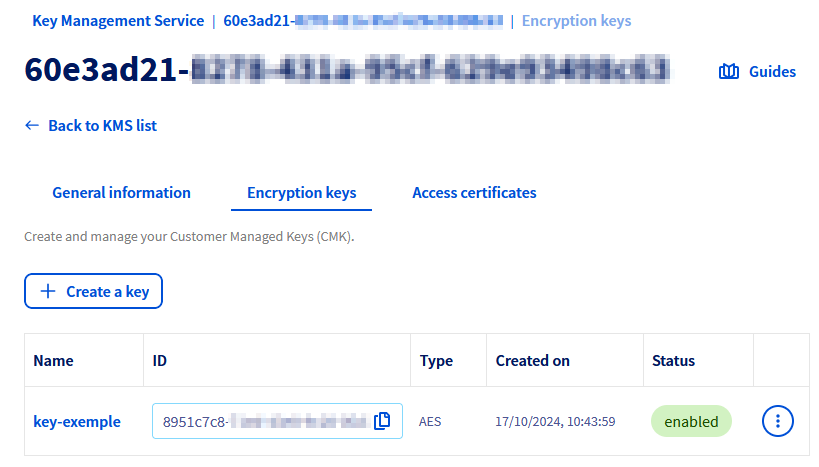The image size is (819, 467).
Task: Click the Created on column header
Action: pos(532,361)
